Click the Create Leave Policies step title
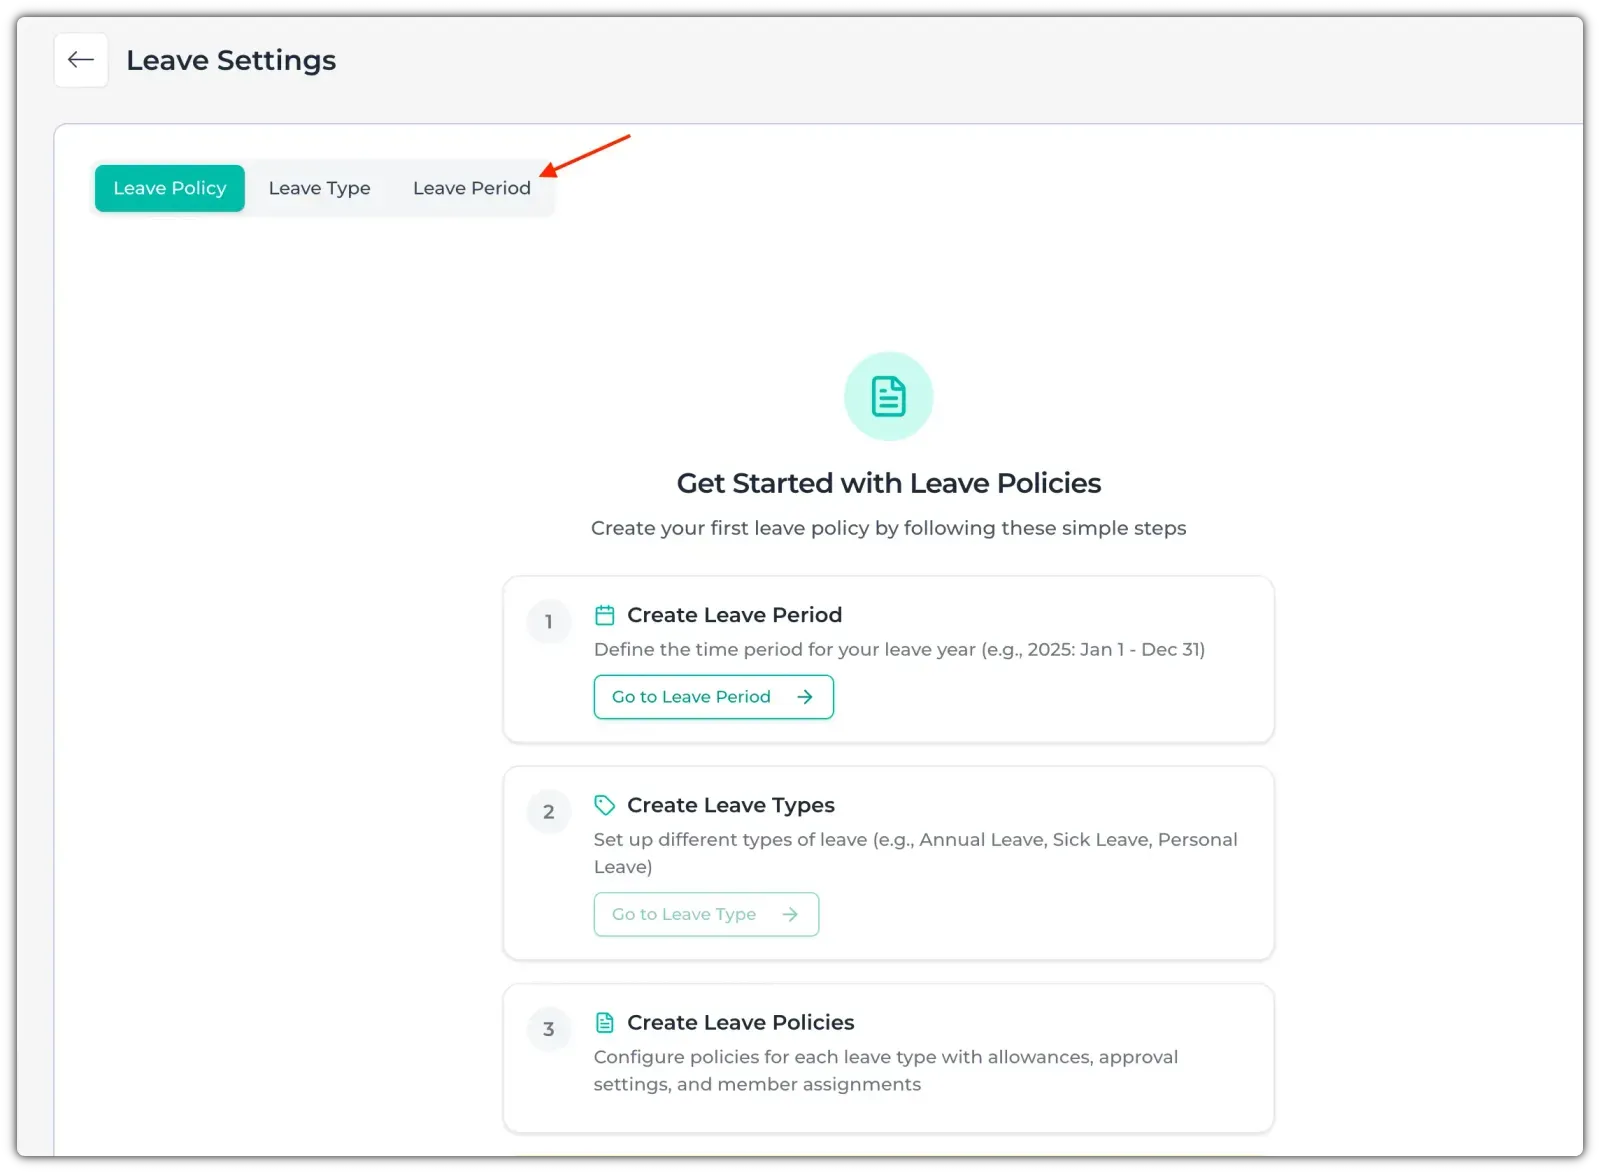 (x=740, y=1022)
